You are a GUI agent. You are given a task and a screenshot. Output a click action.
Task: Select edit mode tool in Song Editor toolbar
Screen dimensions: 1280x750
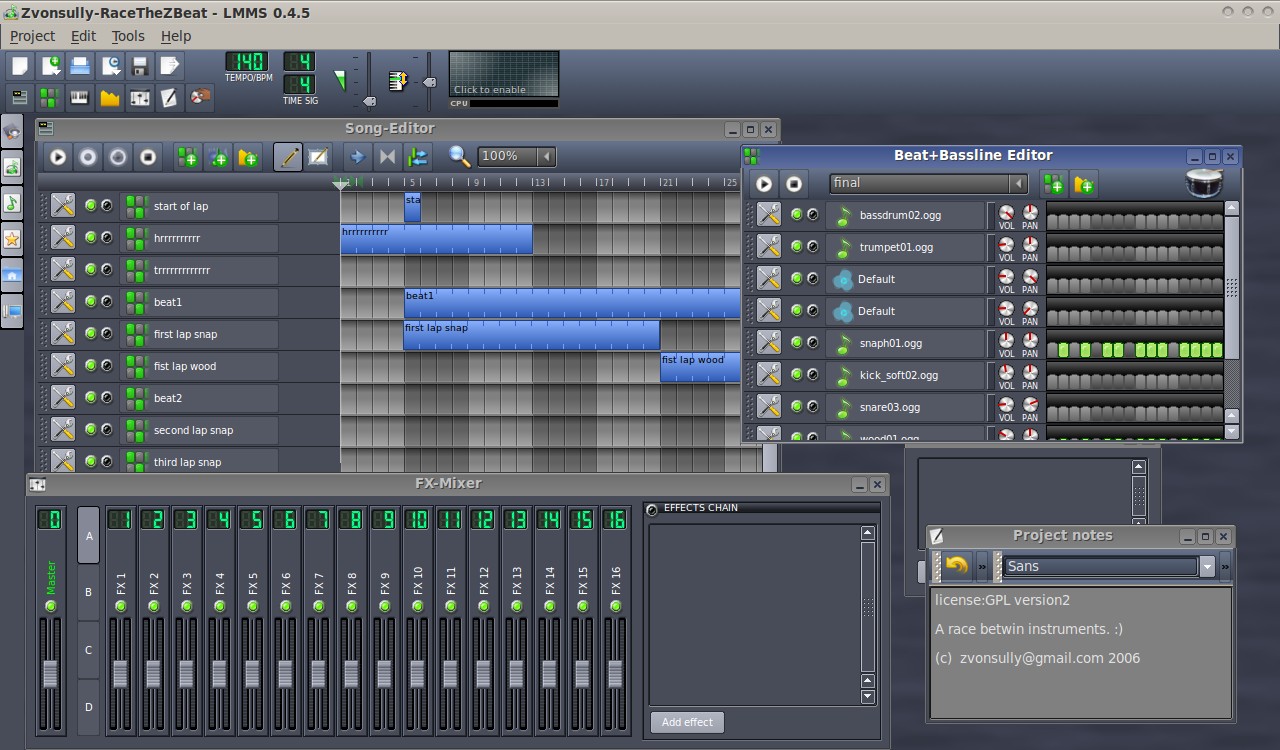tap(317, 156)
